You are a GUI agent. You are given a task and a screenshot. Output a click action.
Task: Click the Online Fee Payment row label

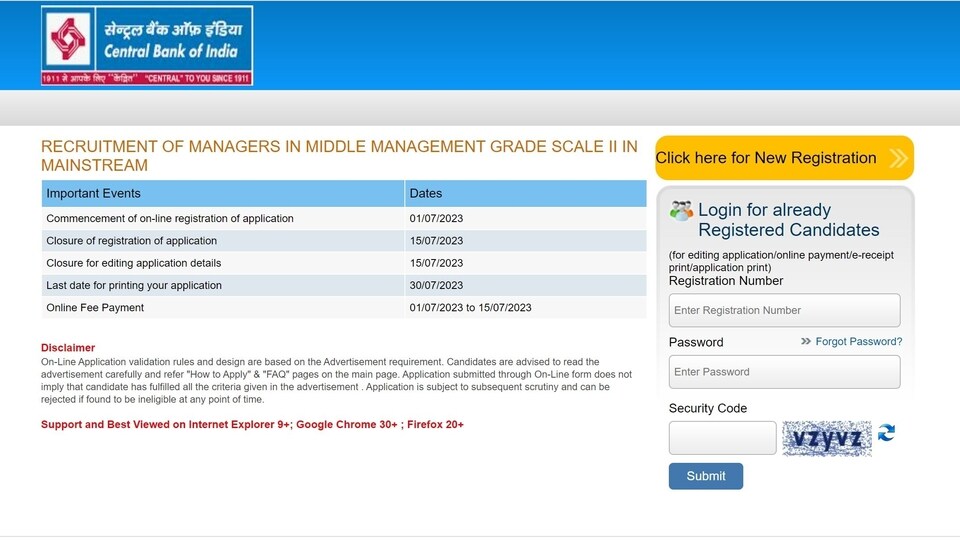tap(95, 307)
